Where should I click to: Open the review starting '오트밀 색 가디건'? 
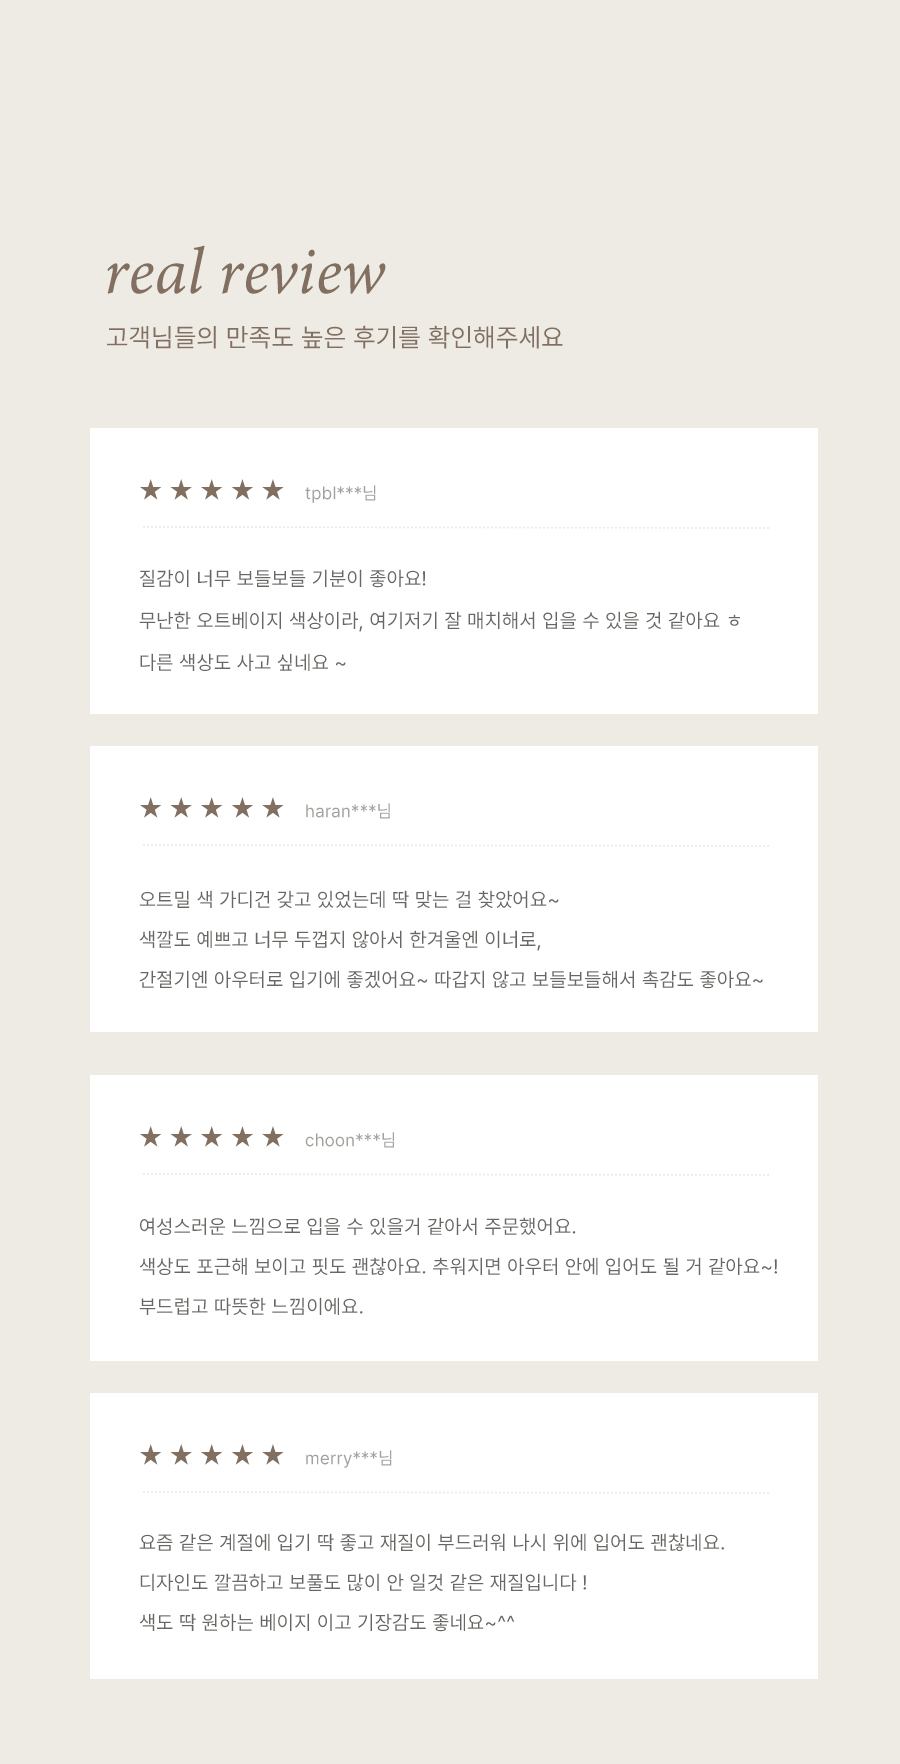454,889
